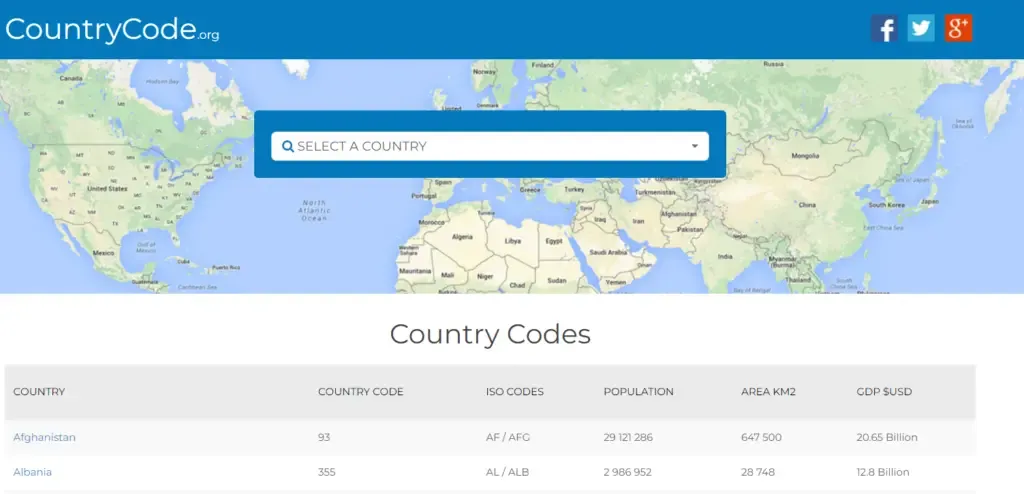The image size is (1024, 494).
Task: Select Afghanistan's country code 93
Action: [x=324, y=437]
